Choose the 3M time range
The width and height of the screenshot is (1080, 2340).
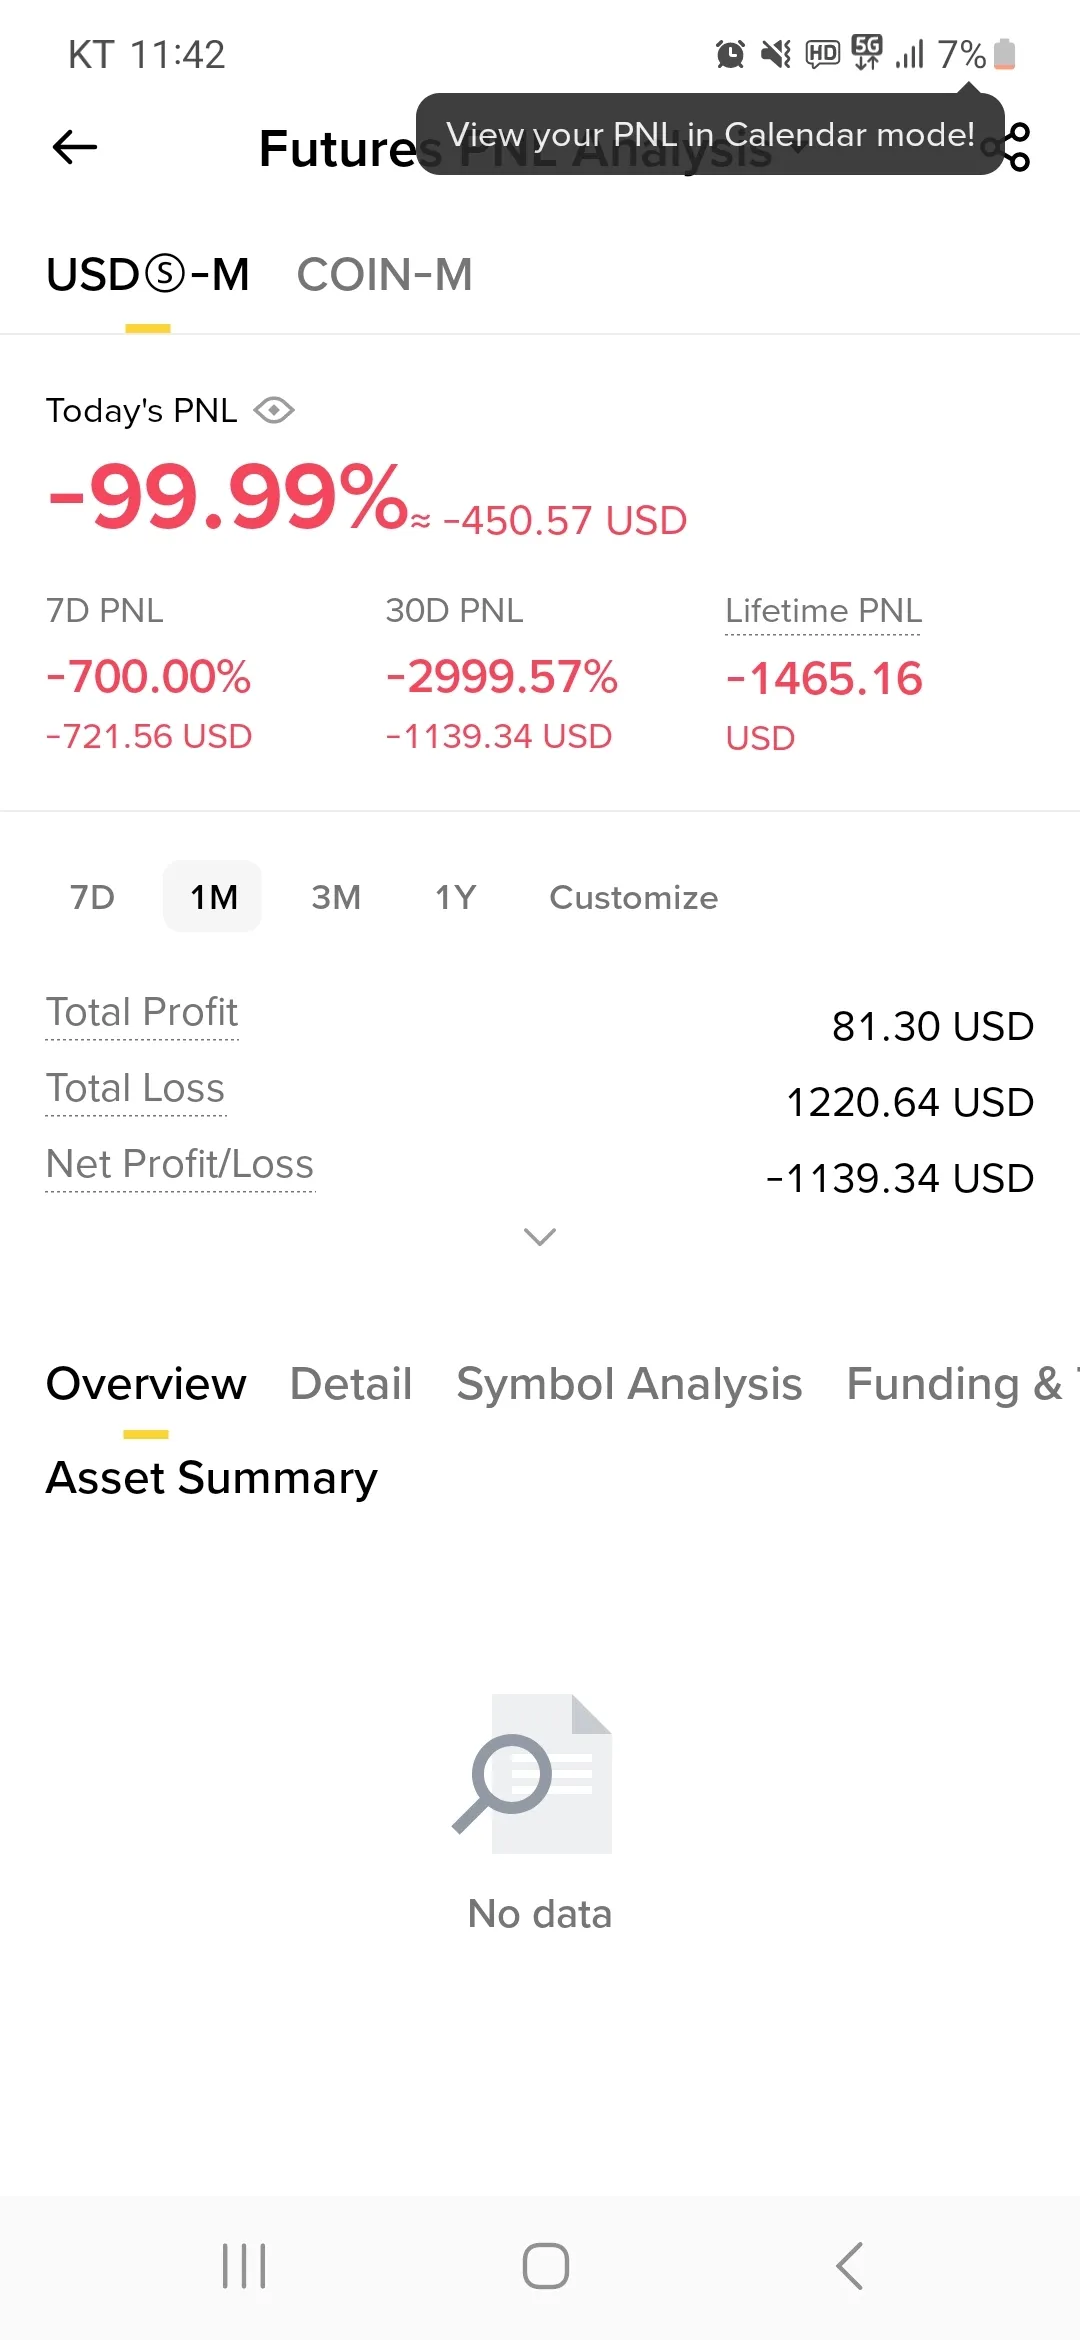click(336, 897)
